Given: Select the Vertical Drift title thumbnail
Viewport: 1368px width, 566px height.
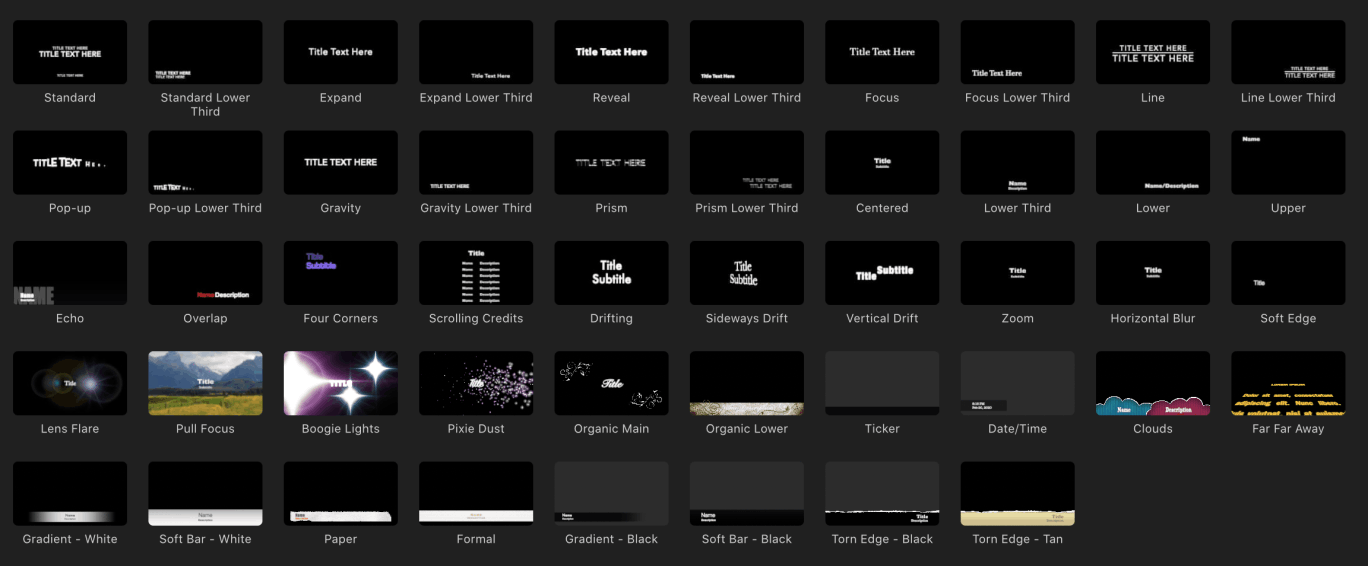Looking at the screenshot, I should (x=882, y=273).
